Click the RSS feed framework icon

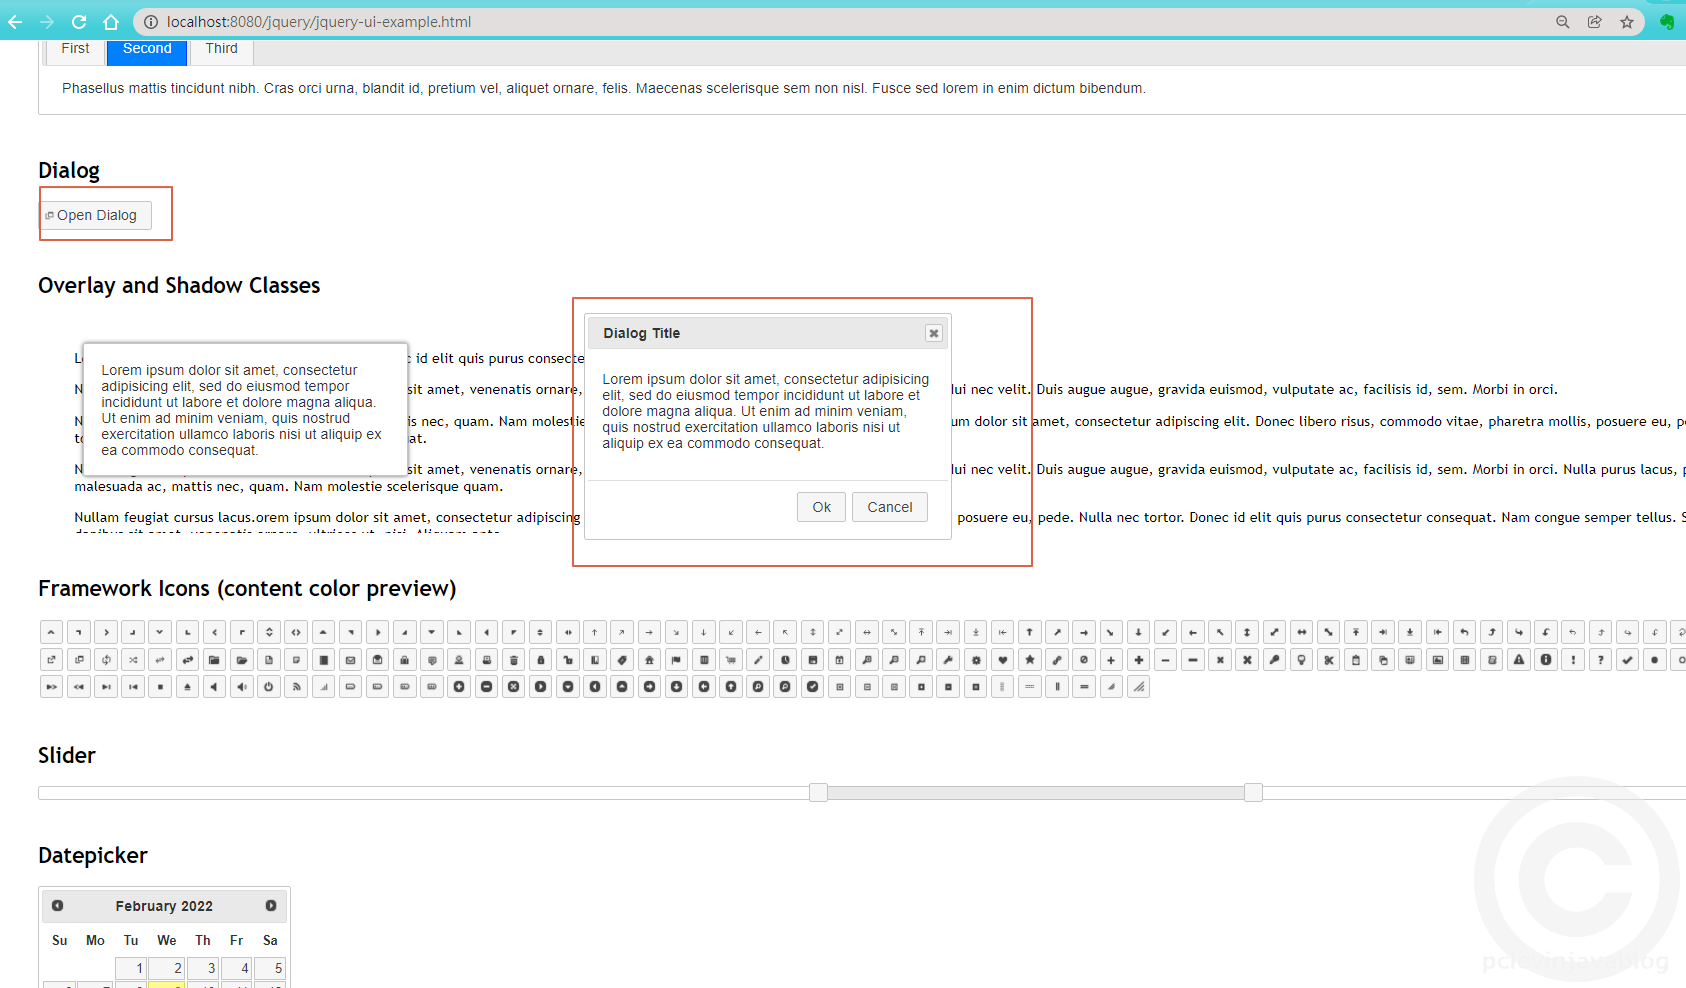pos(295,687)
